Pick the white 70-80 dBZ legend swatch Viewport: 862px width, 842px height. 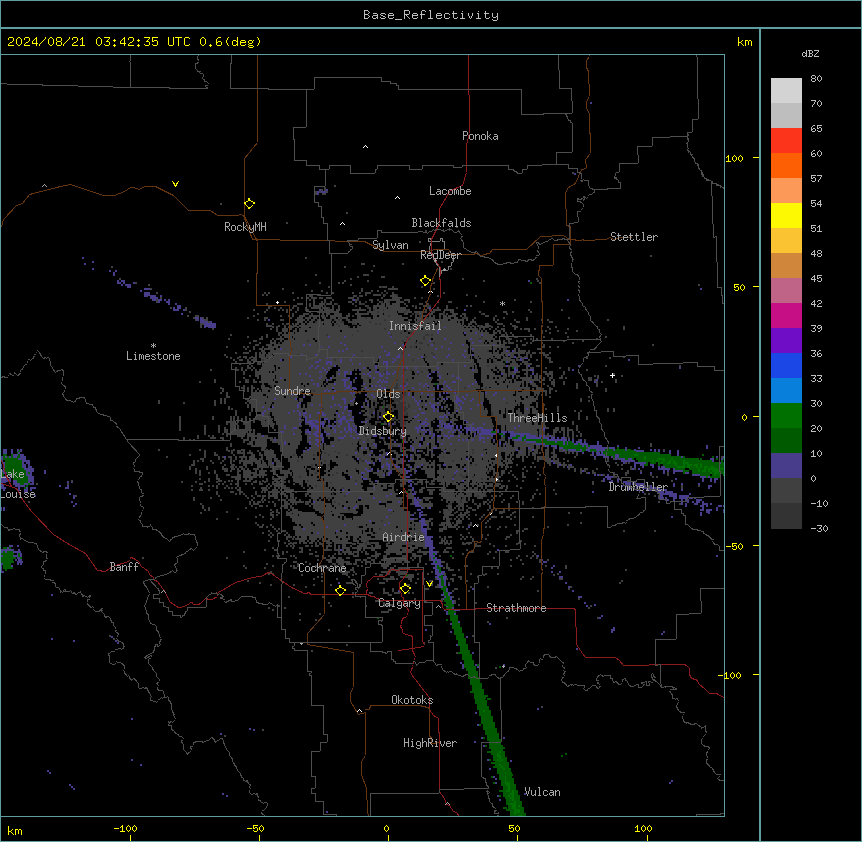(x=786, y=91)
